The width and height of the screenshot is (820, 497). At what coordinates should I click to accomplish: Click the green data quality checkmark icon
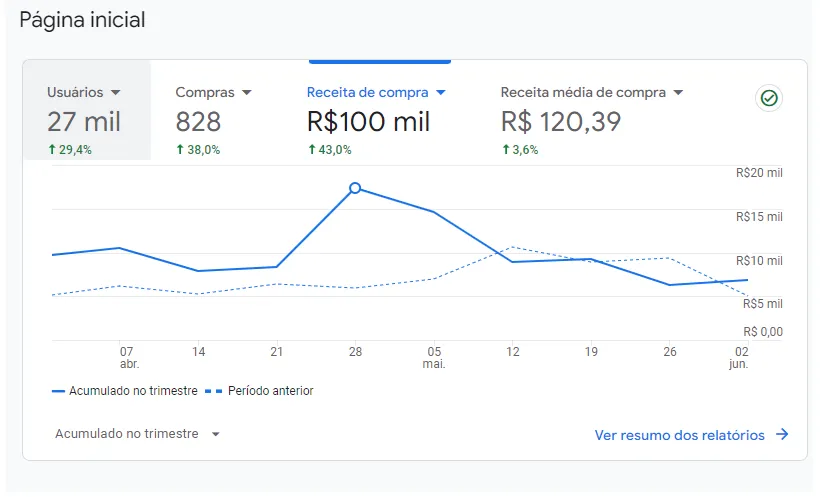coord(769,98)
